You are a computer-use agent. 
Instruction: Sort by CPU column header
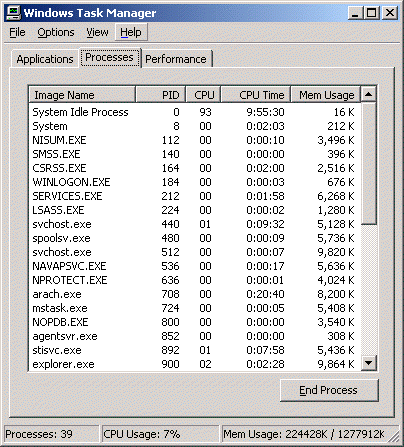pyautogui.click(x=203, y=95)
